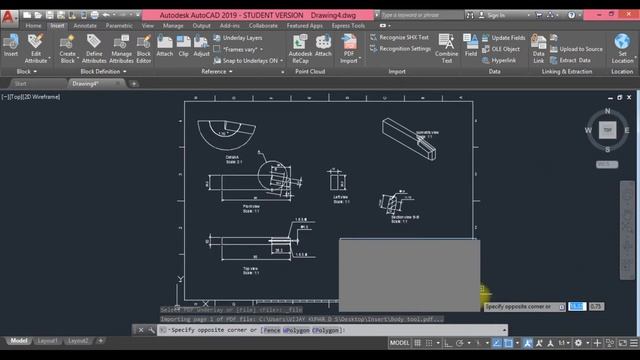Viewport: 640px width, 360px height.
Task: Click the keyword search box
Action: (x=422, y=15)
